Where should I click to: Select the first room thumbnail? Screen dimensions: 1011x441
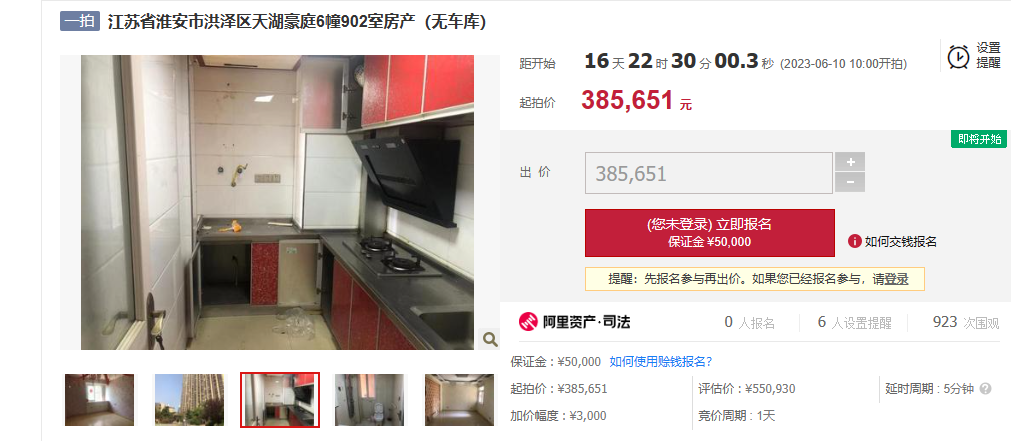(x=99, y=400)
